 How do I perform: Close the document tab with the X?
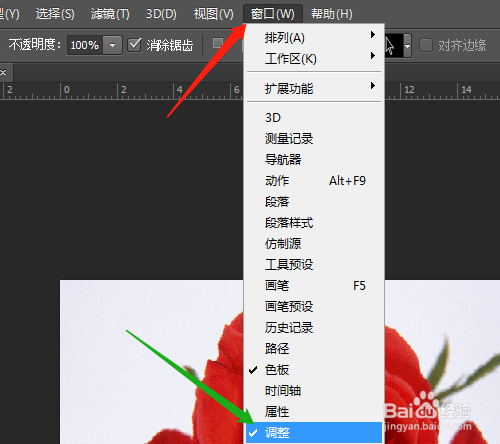pos(3,72)
